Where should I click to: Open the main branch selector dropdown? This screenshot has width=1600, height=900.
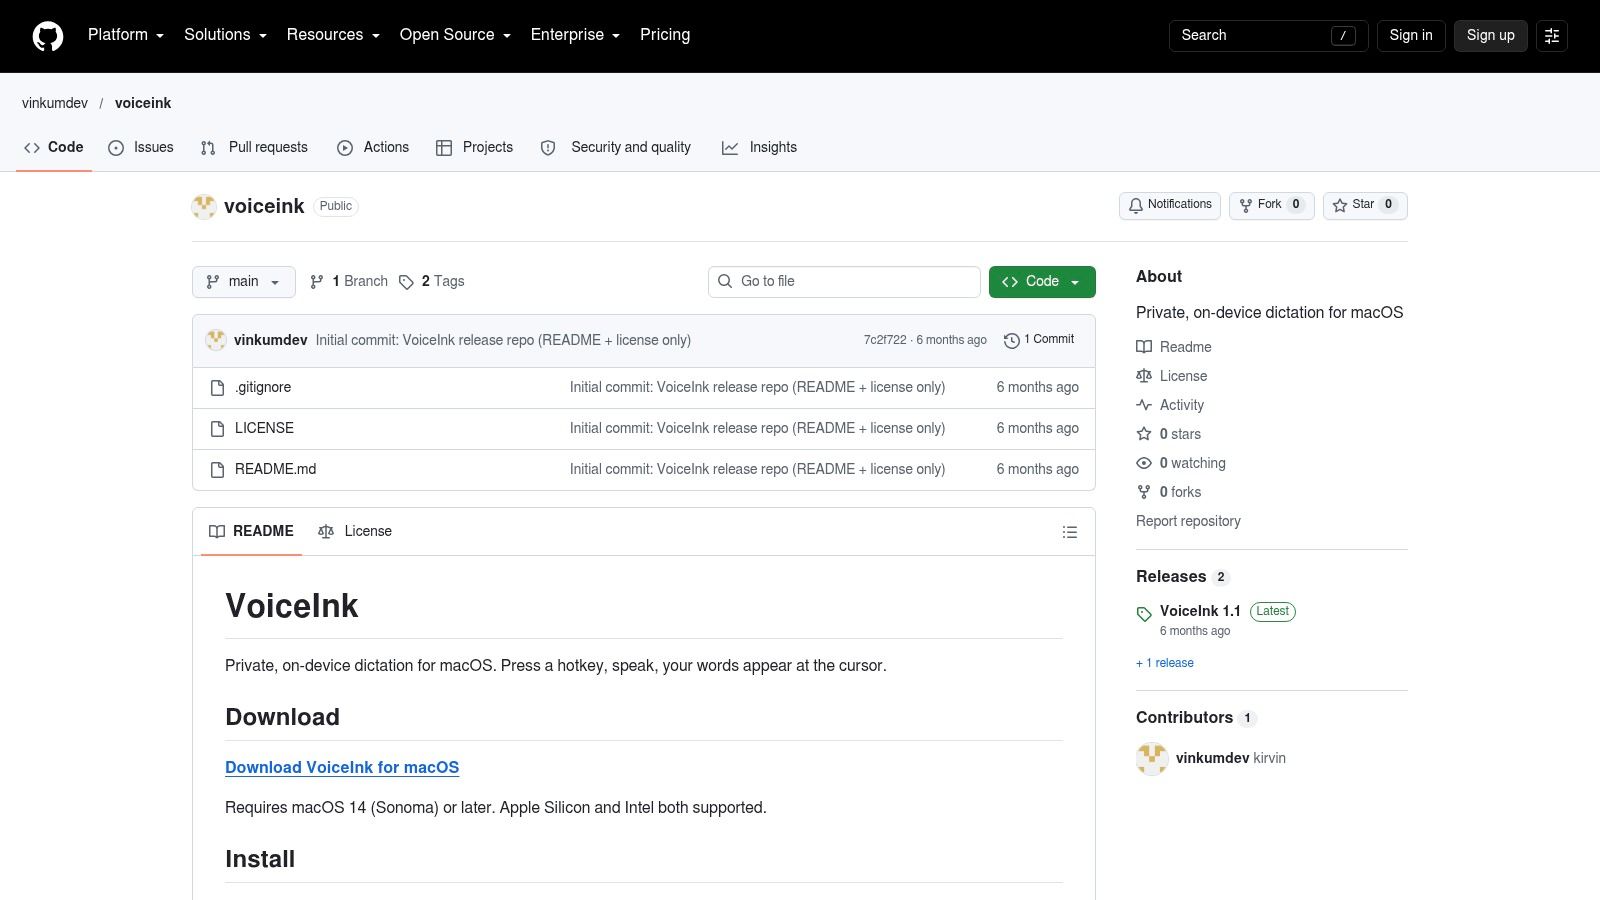pos(244,282)
